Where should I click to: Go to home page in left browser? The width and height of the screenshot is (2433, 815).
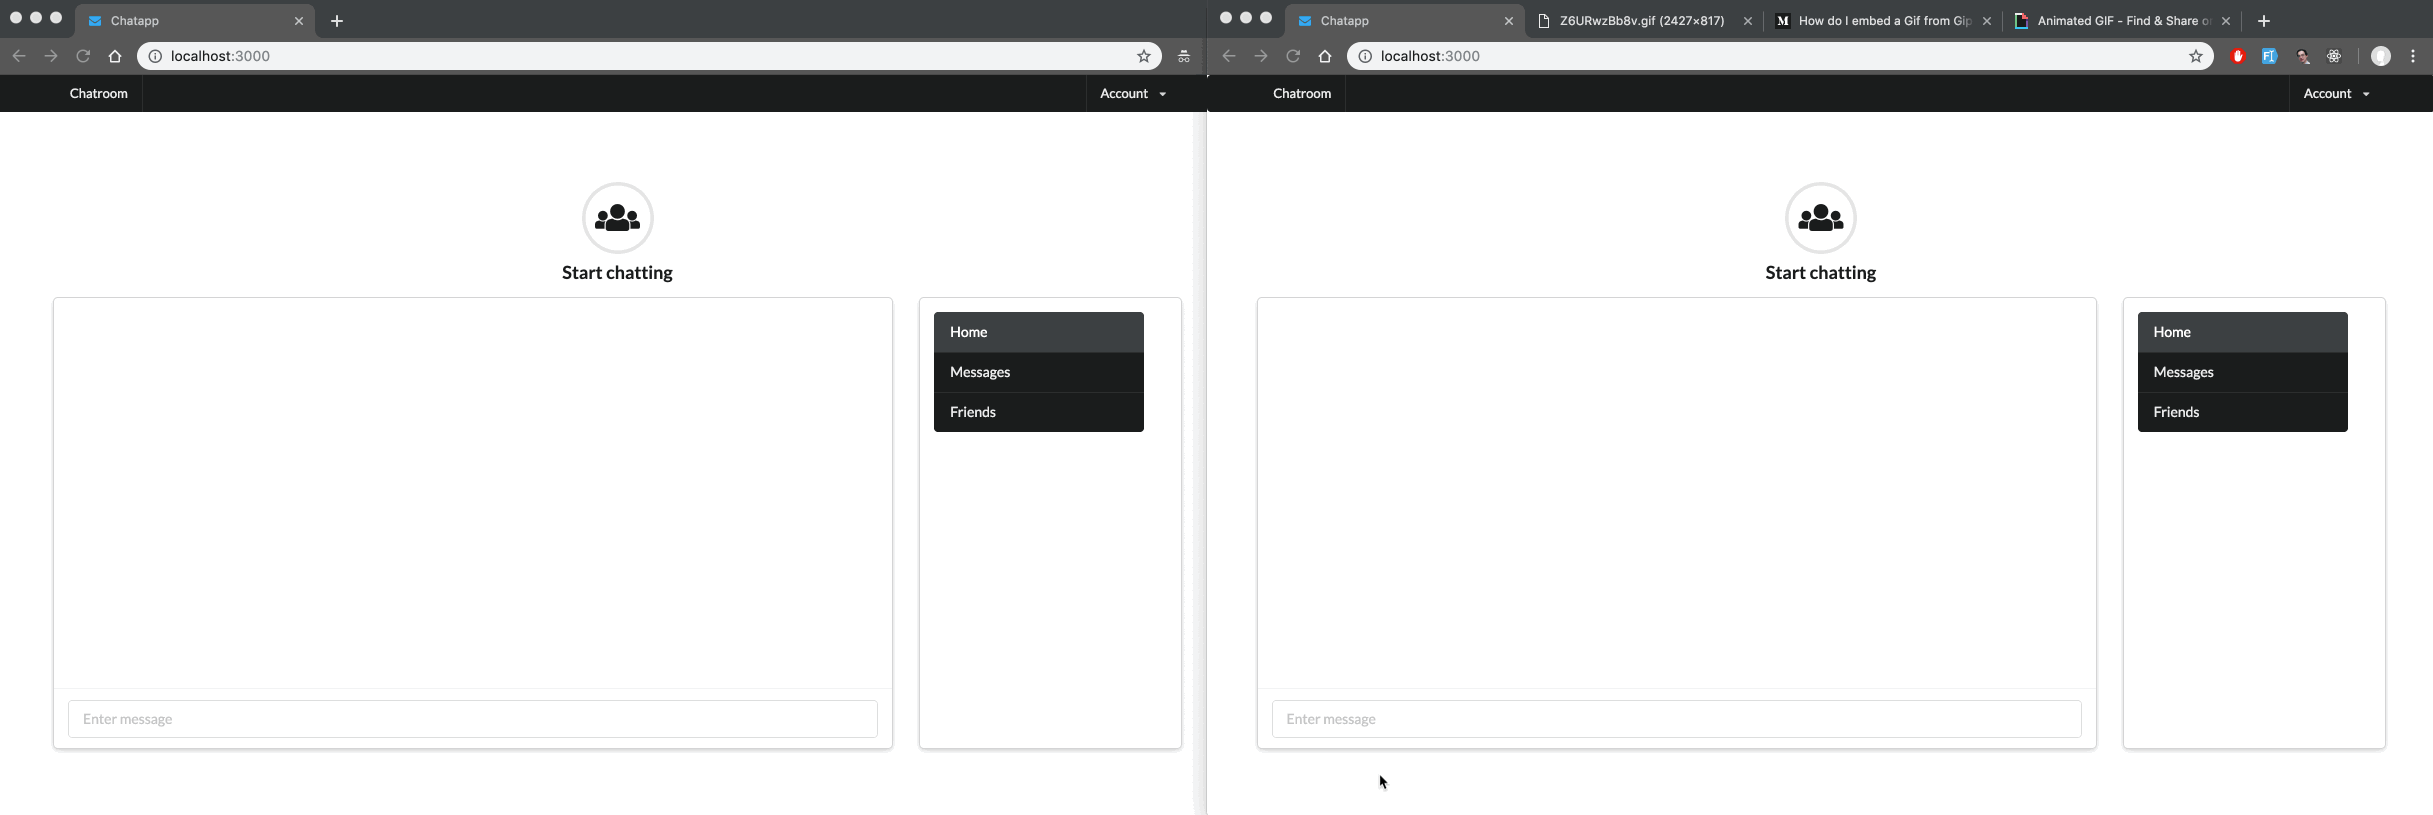click(115, 56)
